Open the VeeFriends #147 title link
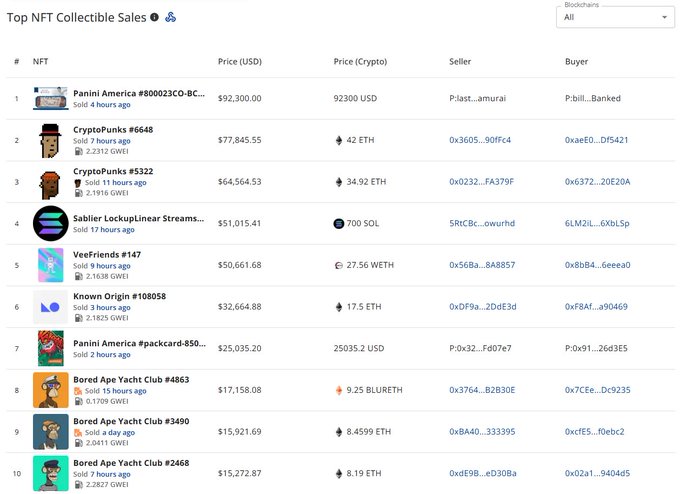This screenshot has width=680, height=494. tap(107, 255)
